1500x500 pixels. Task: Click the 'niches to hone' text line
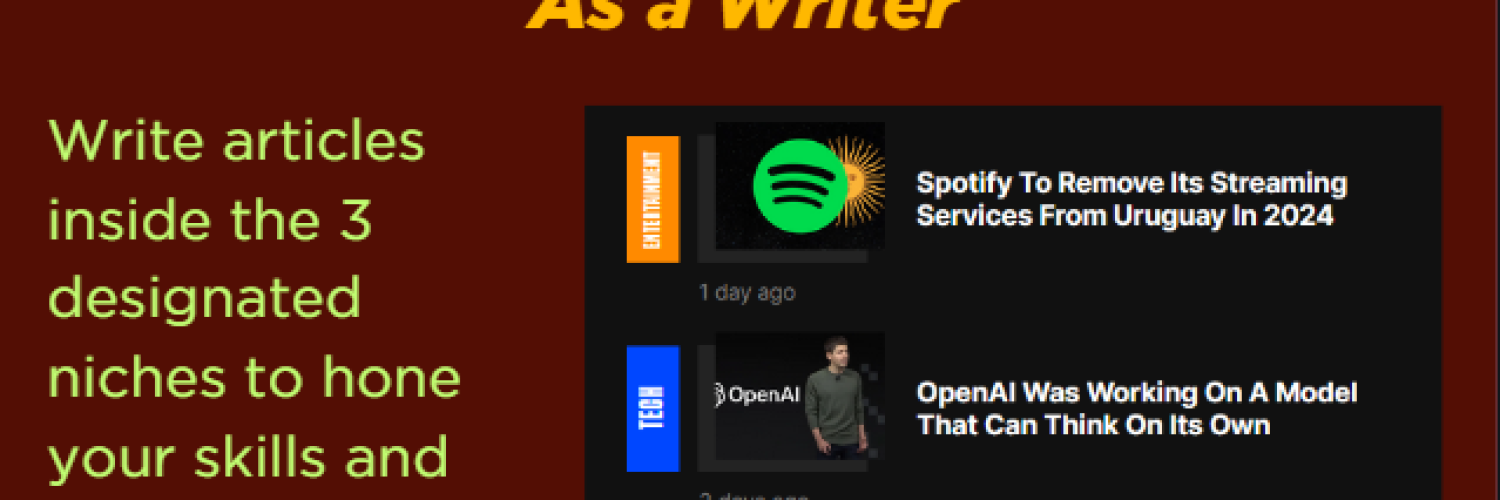pos(254,377)
